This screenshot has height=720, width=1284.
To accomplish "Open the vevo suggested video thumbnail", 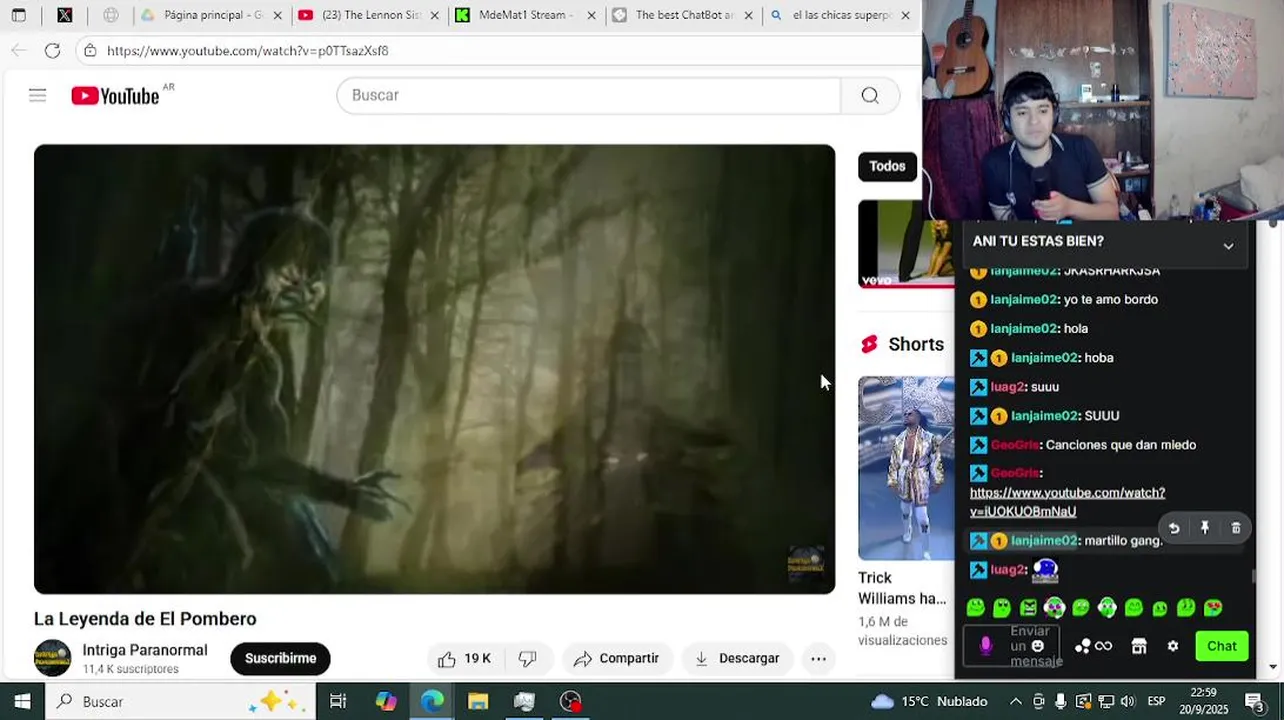I will pos(906,244).
